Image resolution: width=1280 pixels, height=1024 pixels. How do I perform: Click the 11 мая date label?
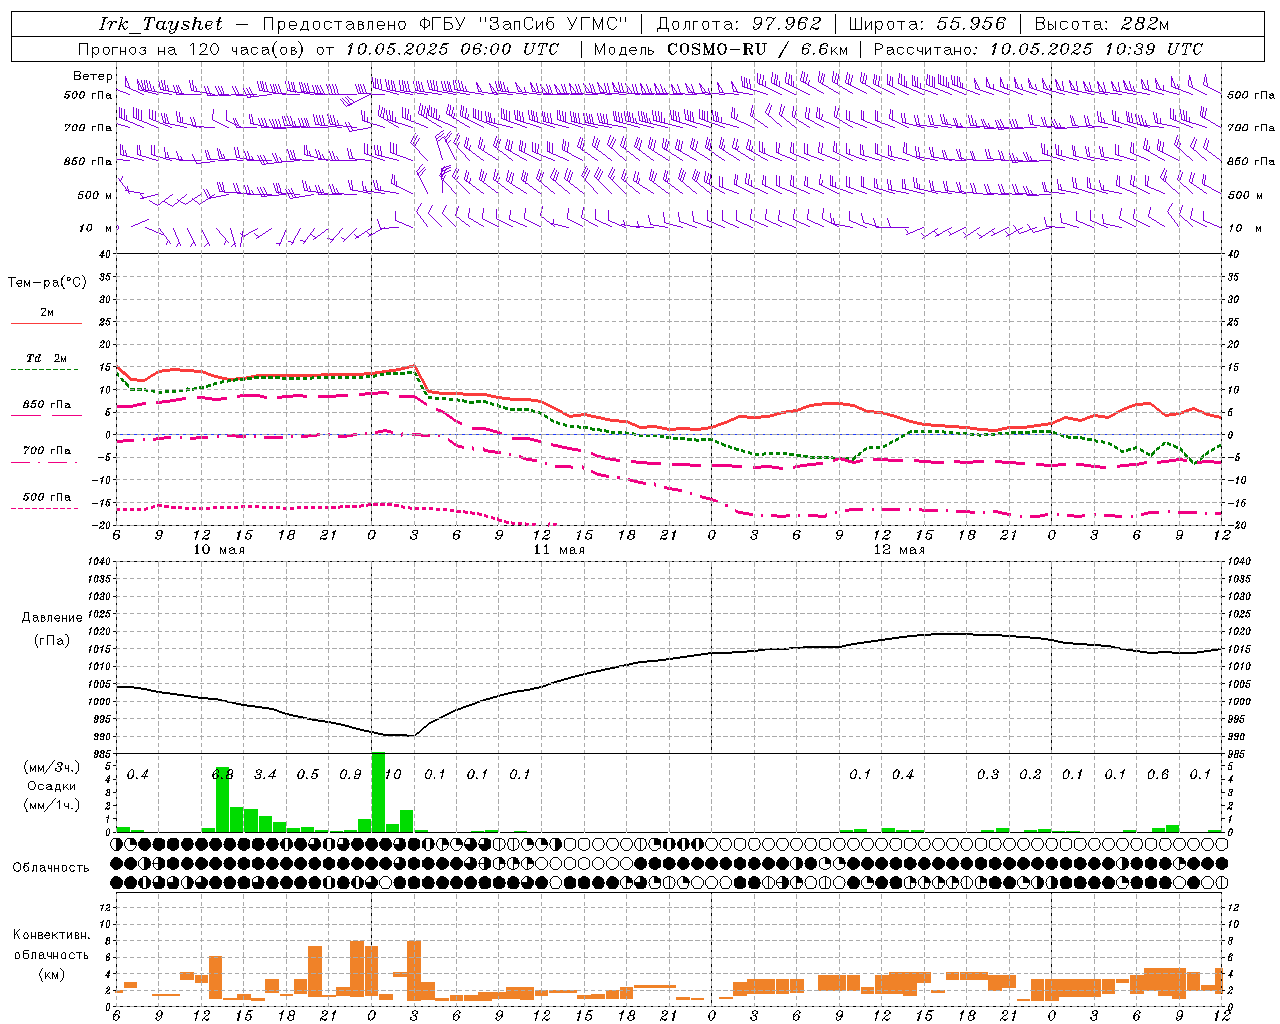point(559,550)
